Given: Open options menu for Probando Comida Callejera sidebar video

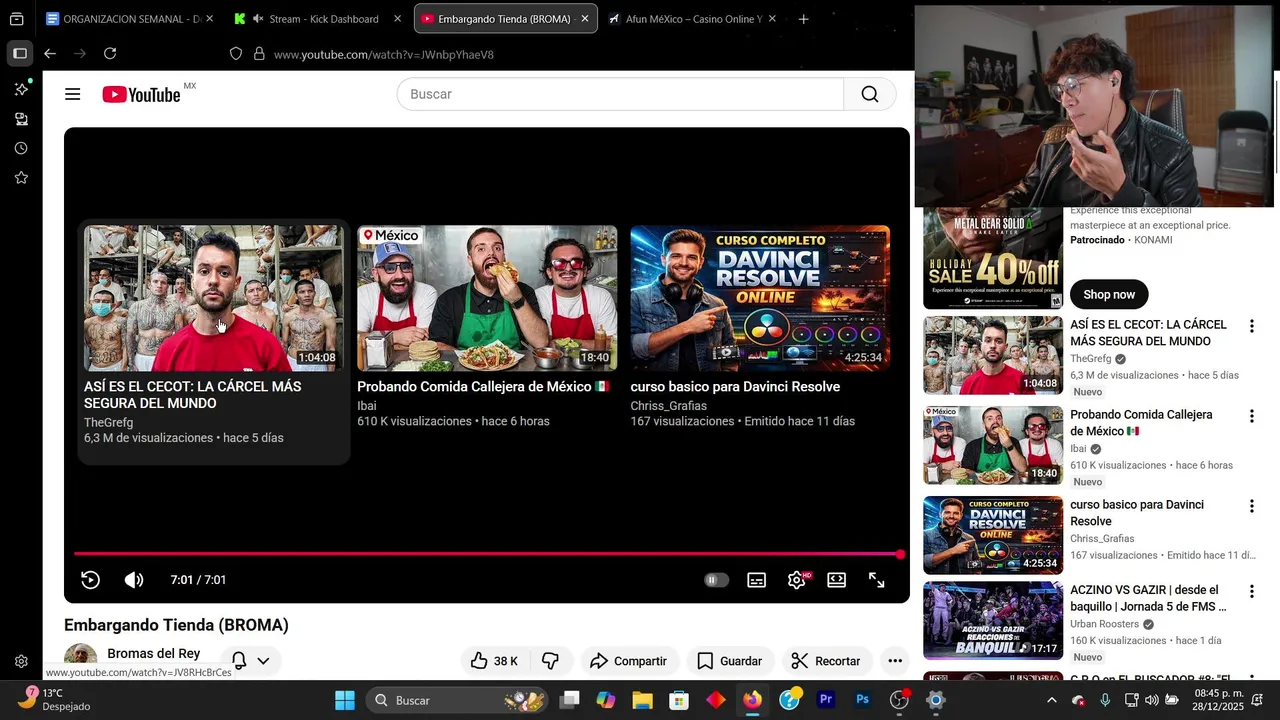Looking at the screenshot, I should (x=1251, y=416).
